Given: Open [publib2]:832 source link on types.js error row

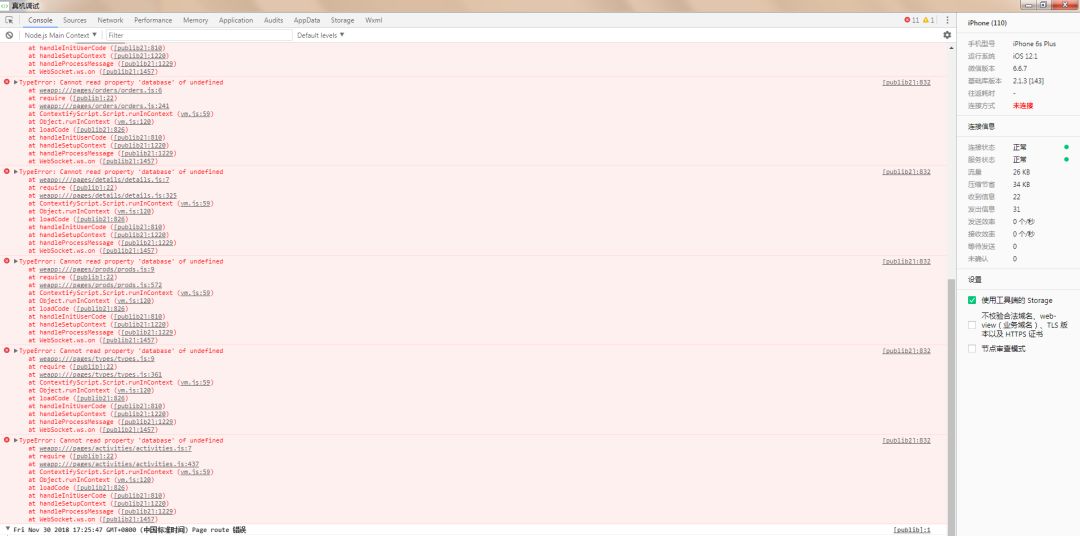Looking at the screenshot, I should (x=906, y=351).
